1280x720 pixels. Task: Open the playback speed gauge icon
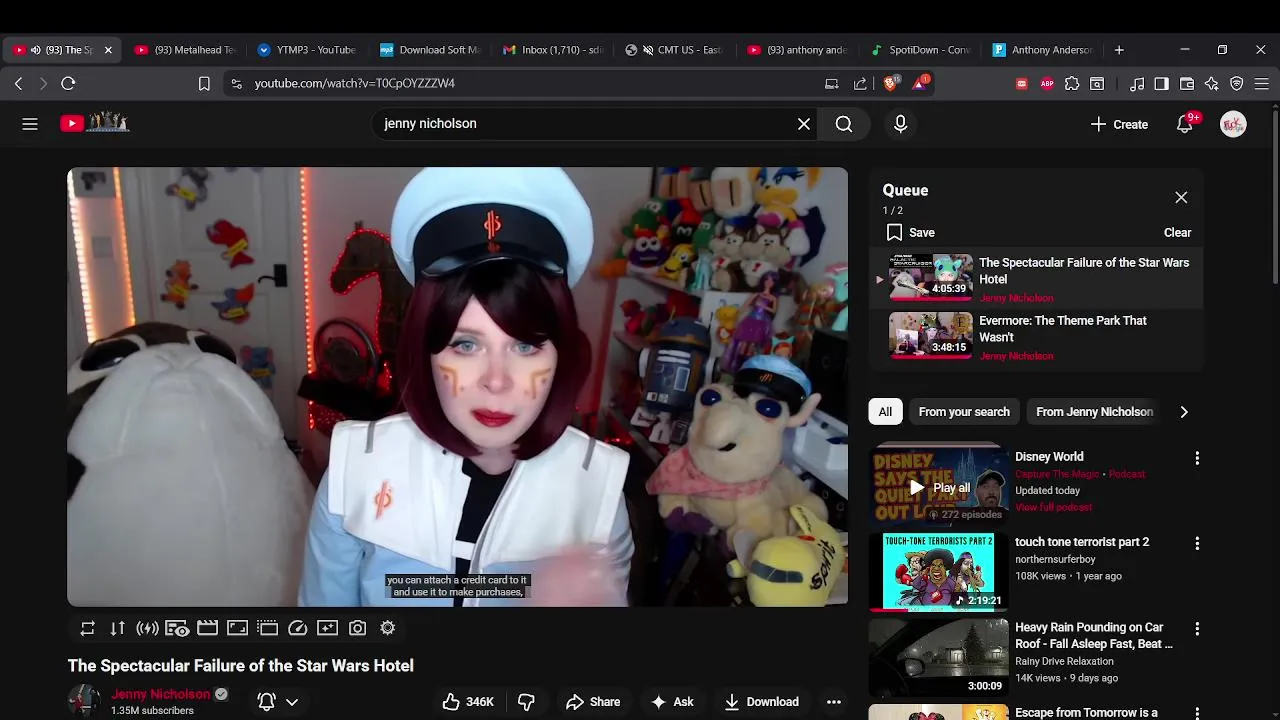[297, 628]
